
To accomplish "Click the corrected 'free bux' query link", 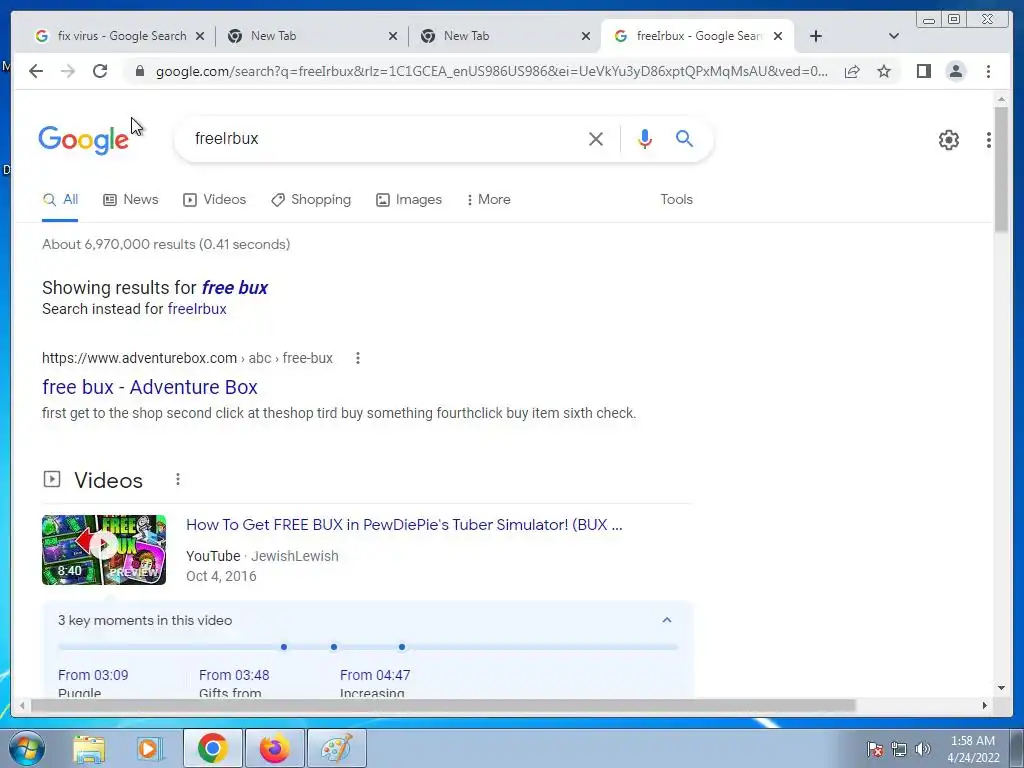I will click(234, 287).
